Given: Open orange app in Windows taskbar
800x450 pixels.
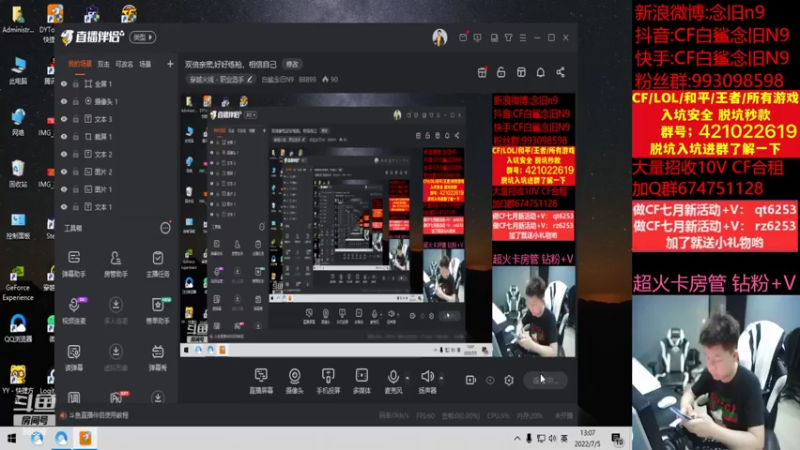Looking at the screenshot, I should (85, 438).
